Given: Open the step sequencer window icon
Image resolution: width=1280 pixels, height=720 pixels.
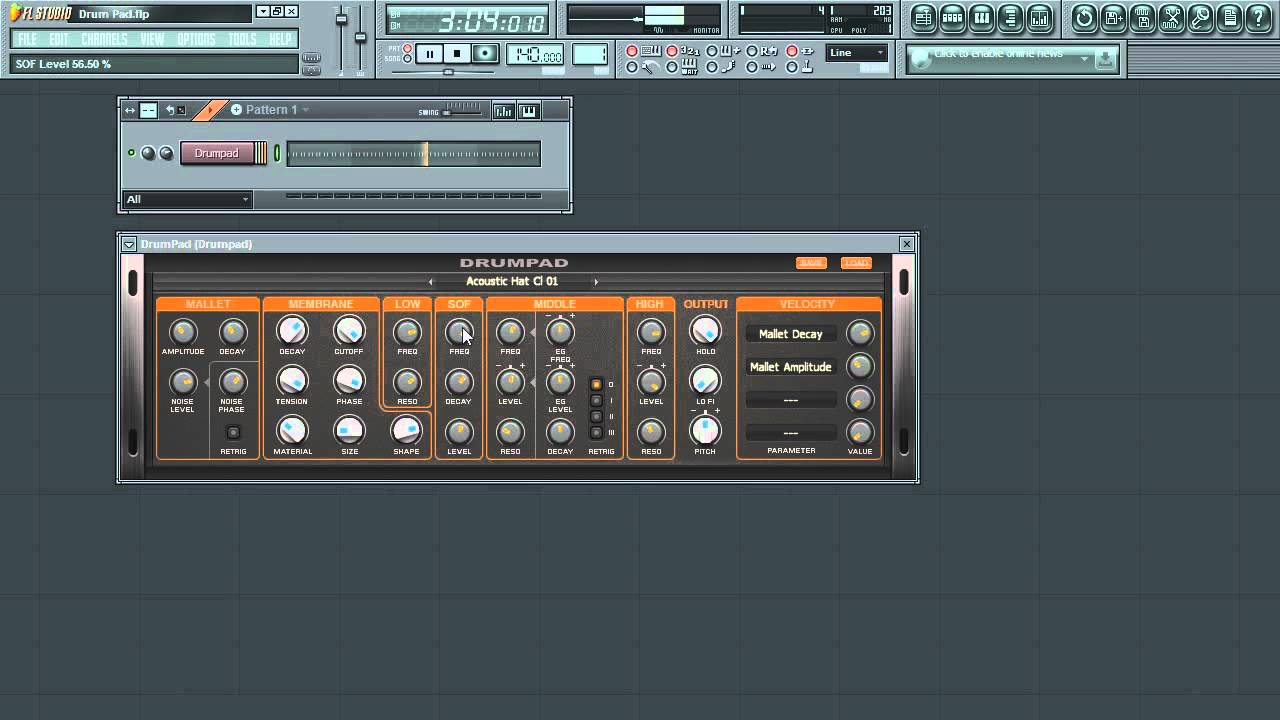Looking at the screenshot, I should (952, 18).
